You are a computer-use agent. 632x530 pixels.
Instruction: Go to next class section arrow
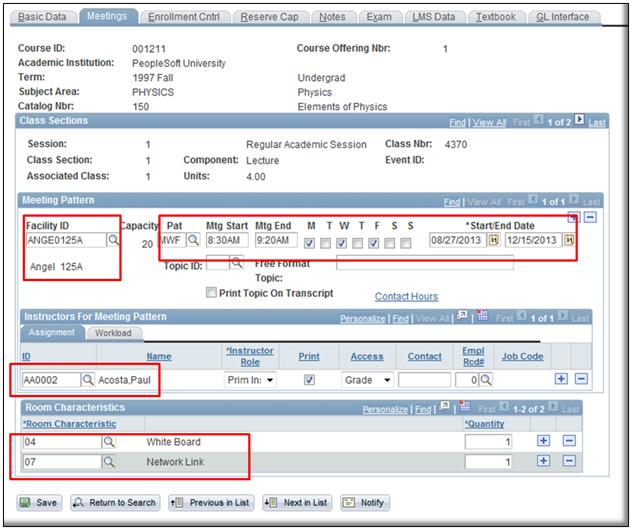coord(579,119)
